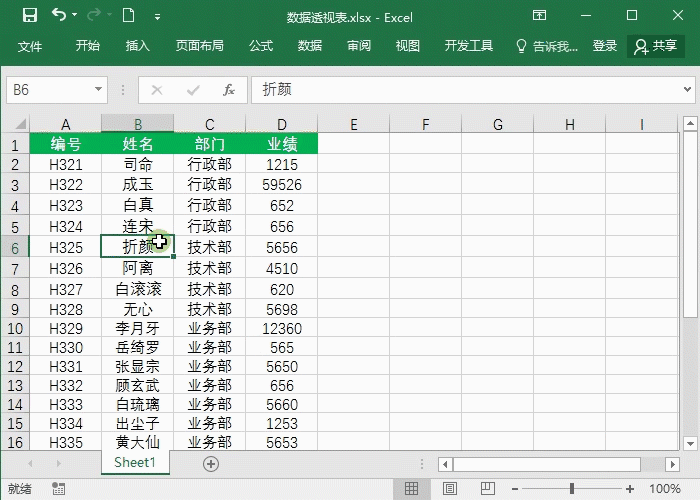700x500 pixels.
Task: Click the previous sheet navigation arrow
Action: [x=30, y=464]
